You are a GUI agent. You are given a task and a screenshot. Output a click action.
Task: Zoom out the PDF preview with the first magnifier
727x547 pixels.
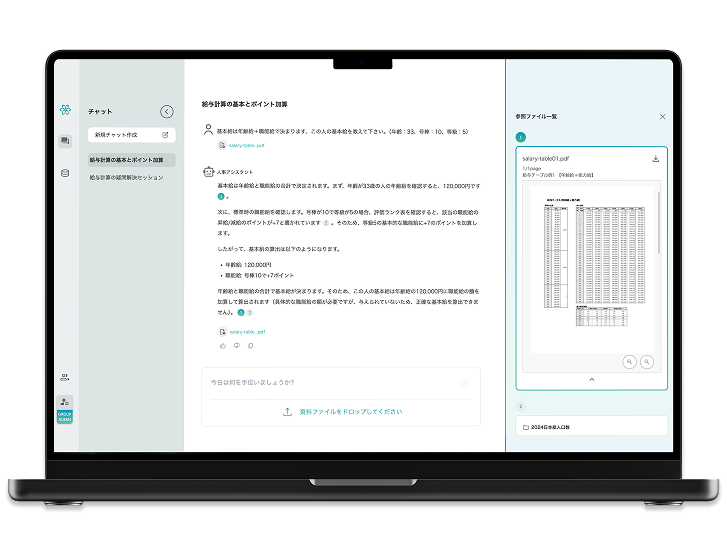[629, 362]
